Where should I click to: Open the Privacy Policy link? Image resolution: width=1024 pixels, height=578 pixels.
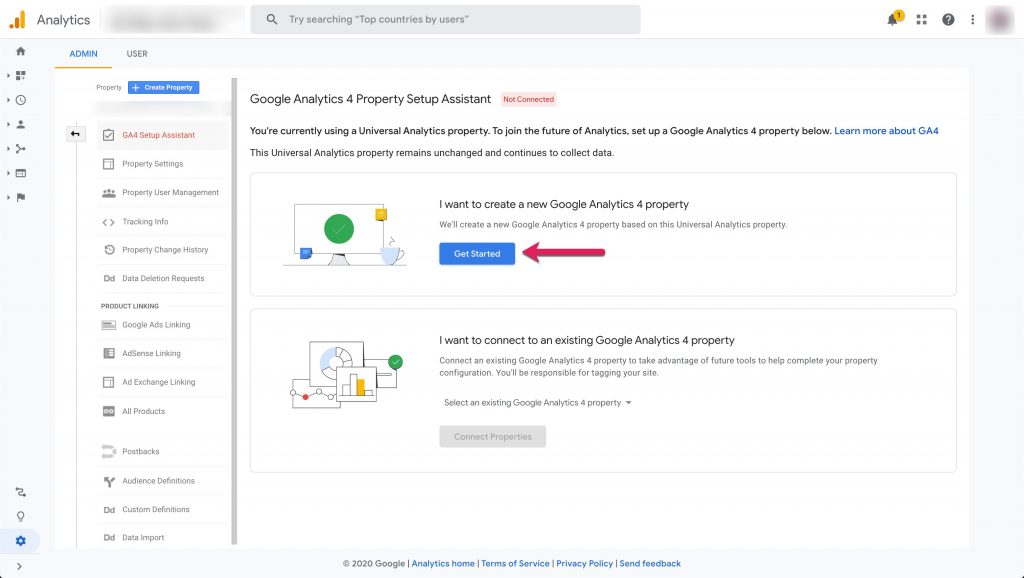click(584, 564)
